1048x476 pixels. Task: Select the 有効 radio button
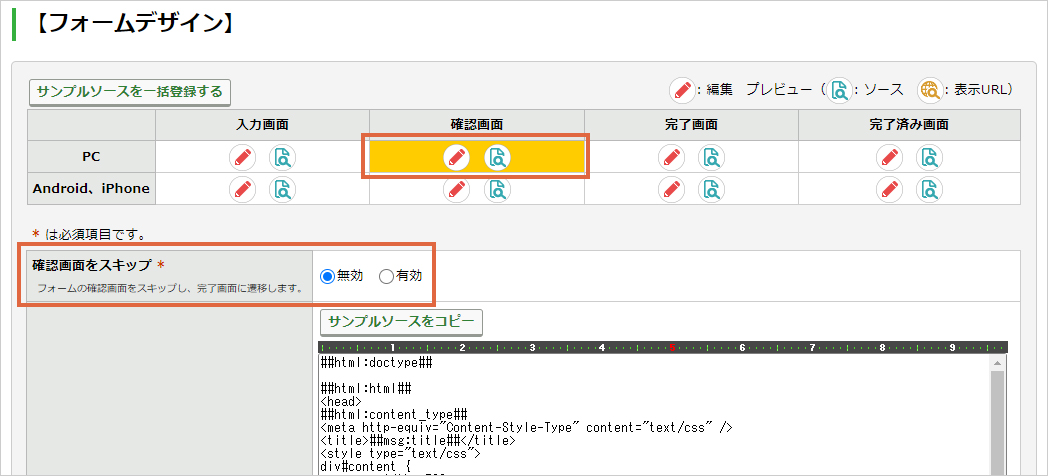(x=386, y=276)
